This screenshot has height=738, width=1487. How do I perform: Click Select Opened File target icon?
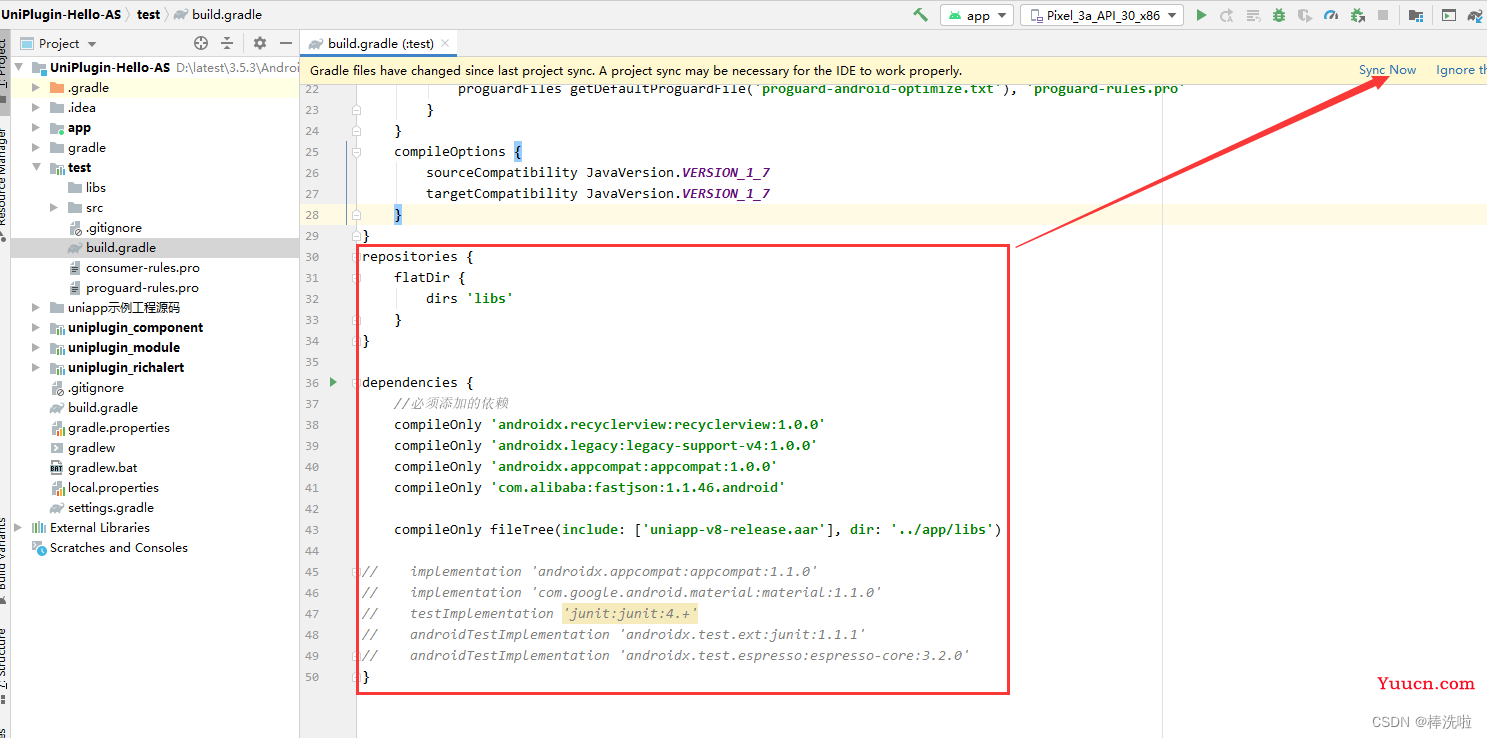(201, 43)
